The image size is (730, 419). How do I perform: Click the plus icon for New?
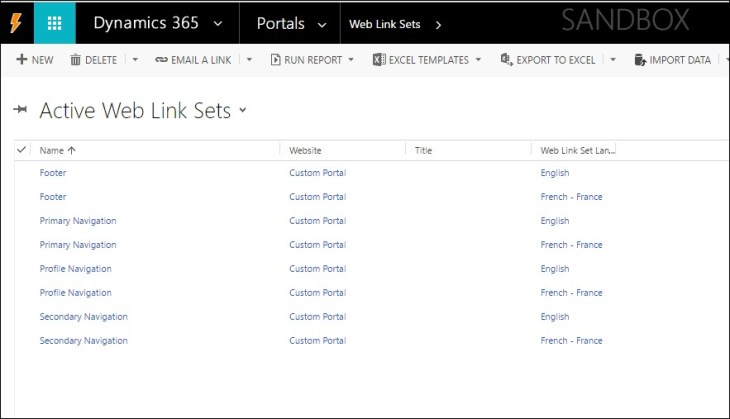21,60
